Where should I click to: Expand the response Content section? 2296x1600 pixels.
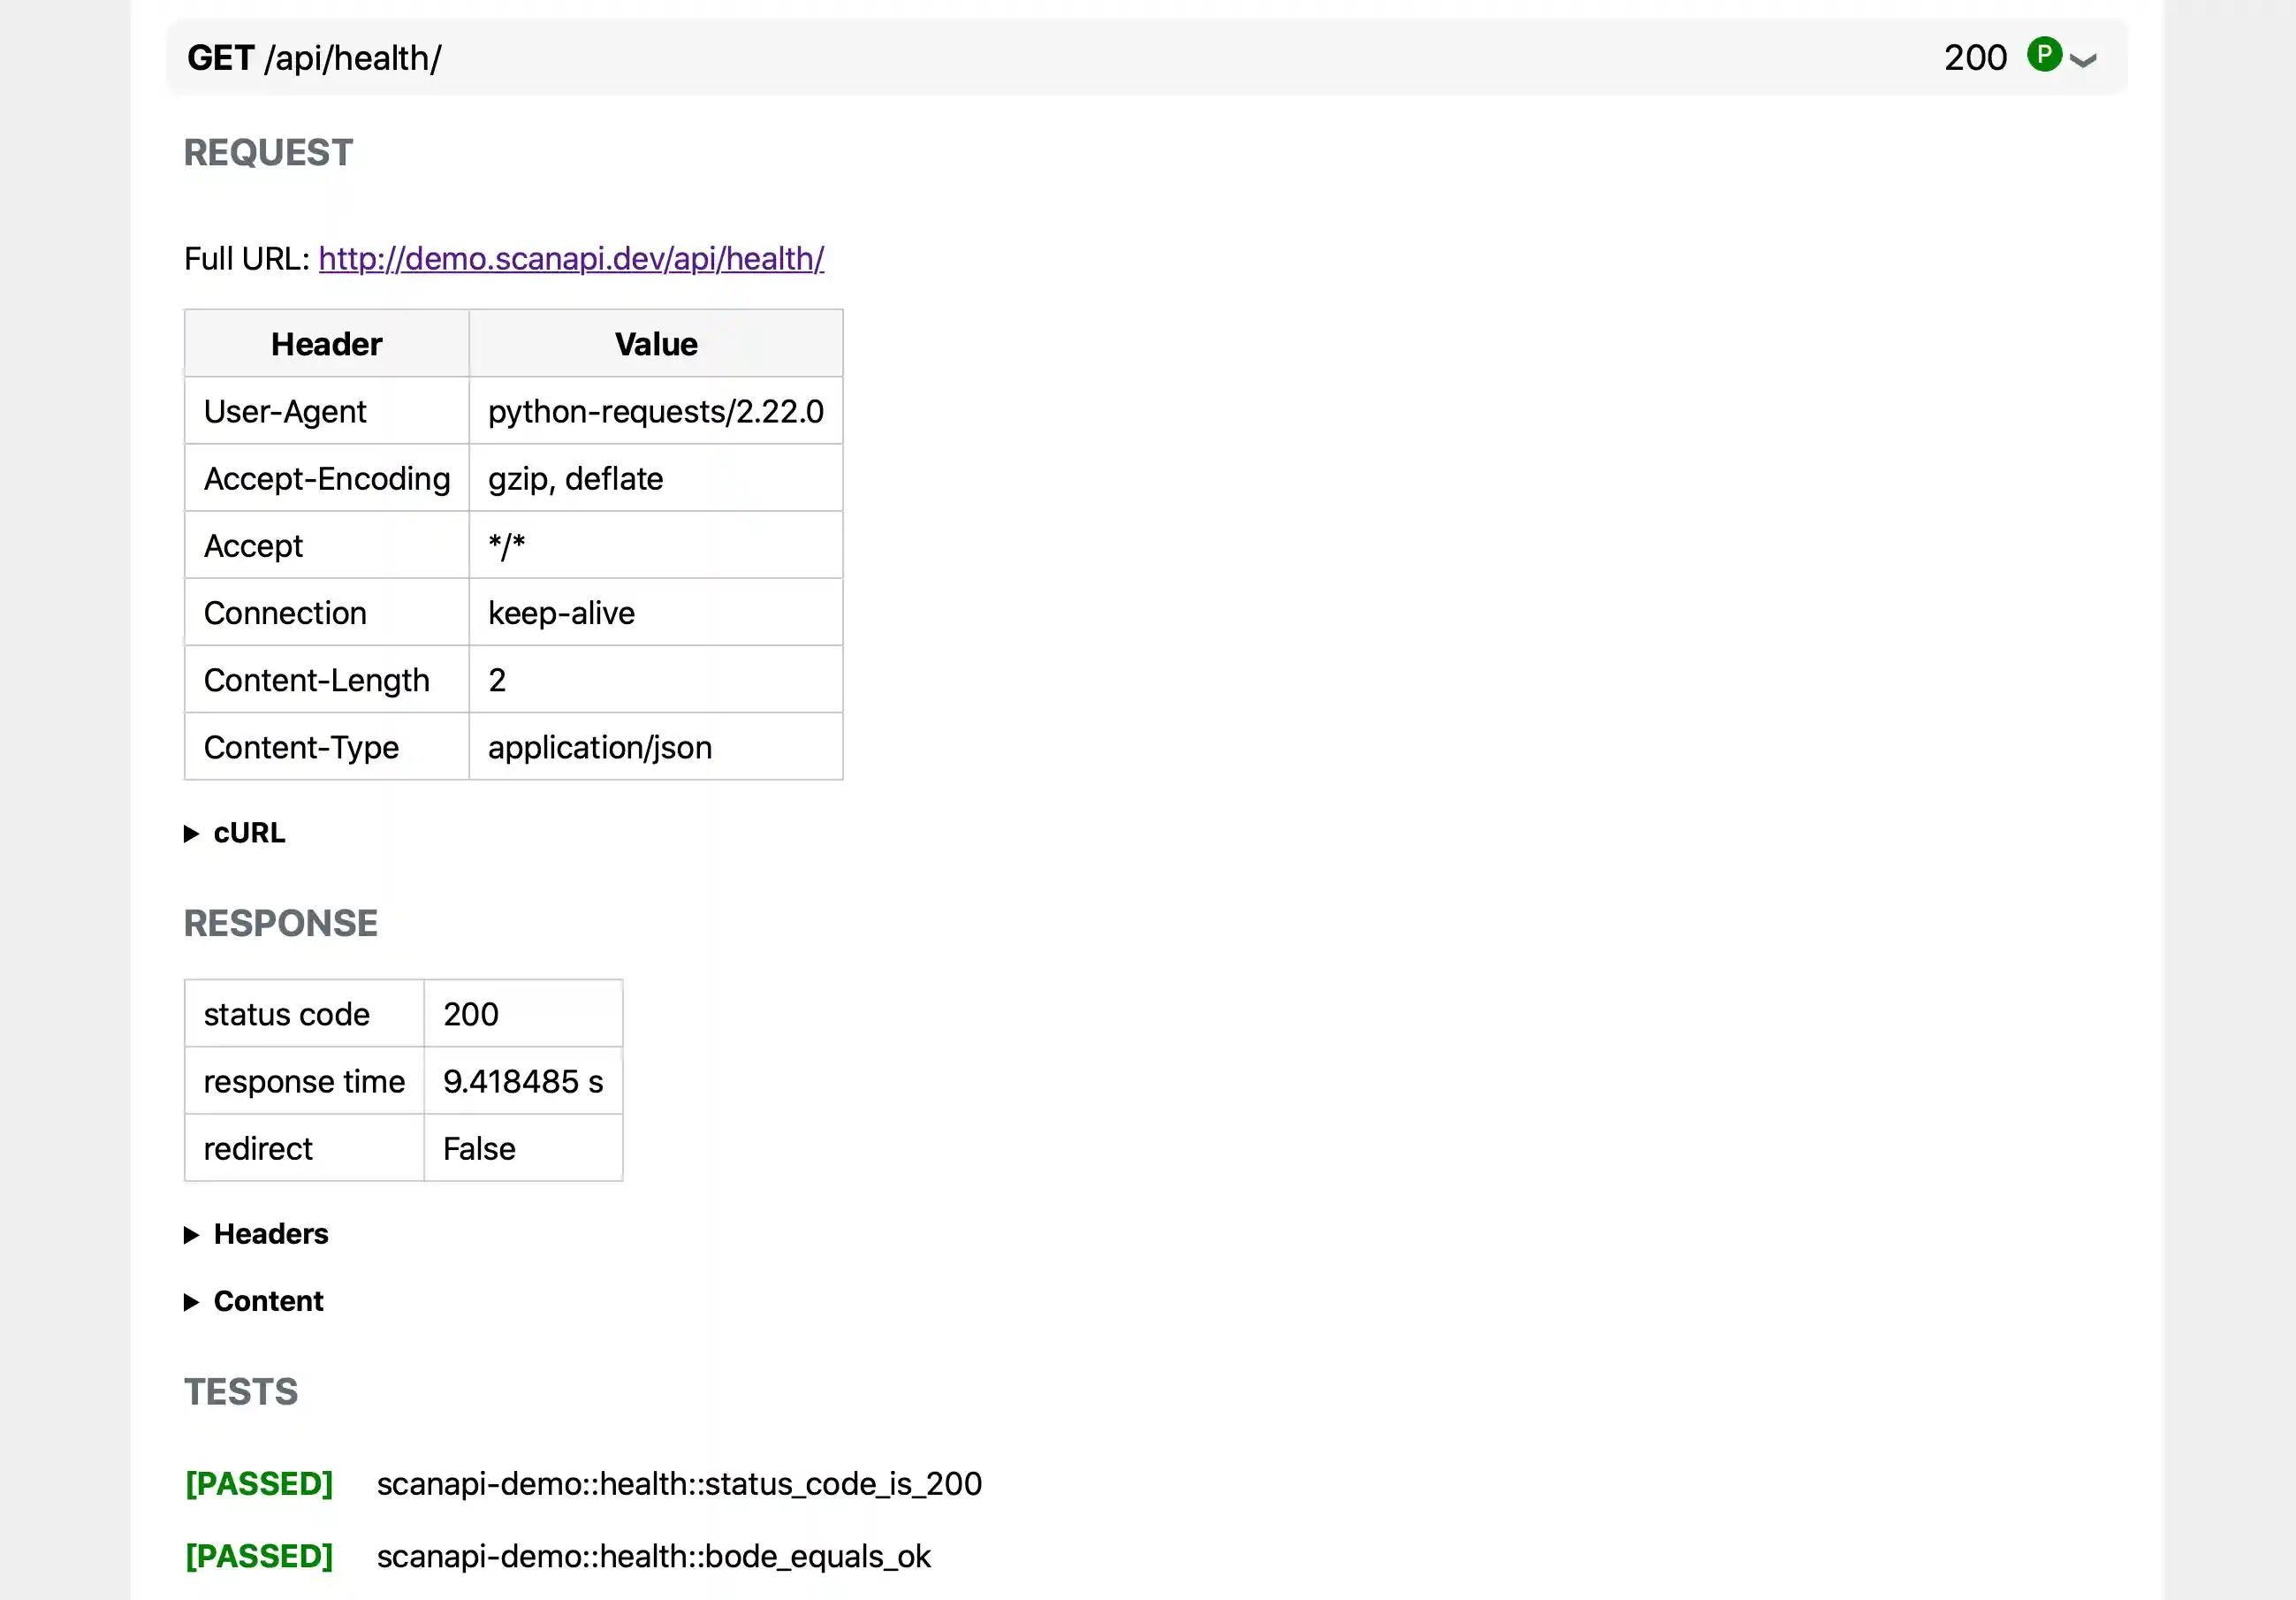click(x=267, y=1301)
